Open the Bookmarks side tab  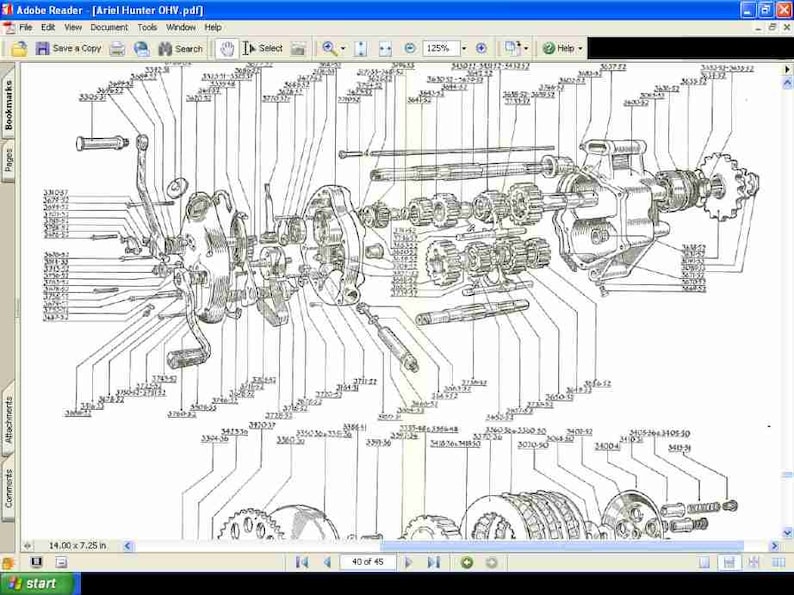pos(8,103)
